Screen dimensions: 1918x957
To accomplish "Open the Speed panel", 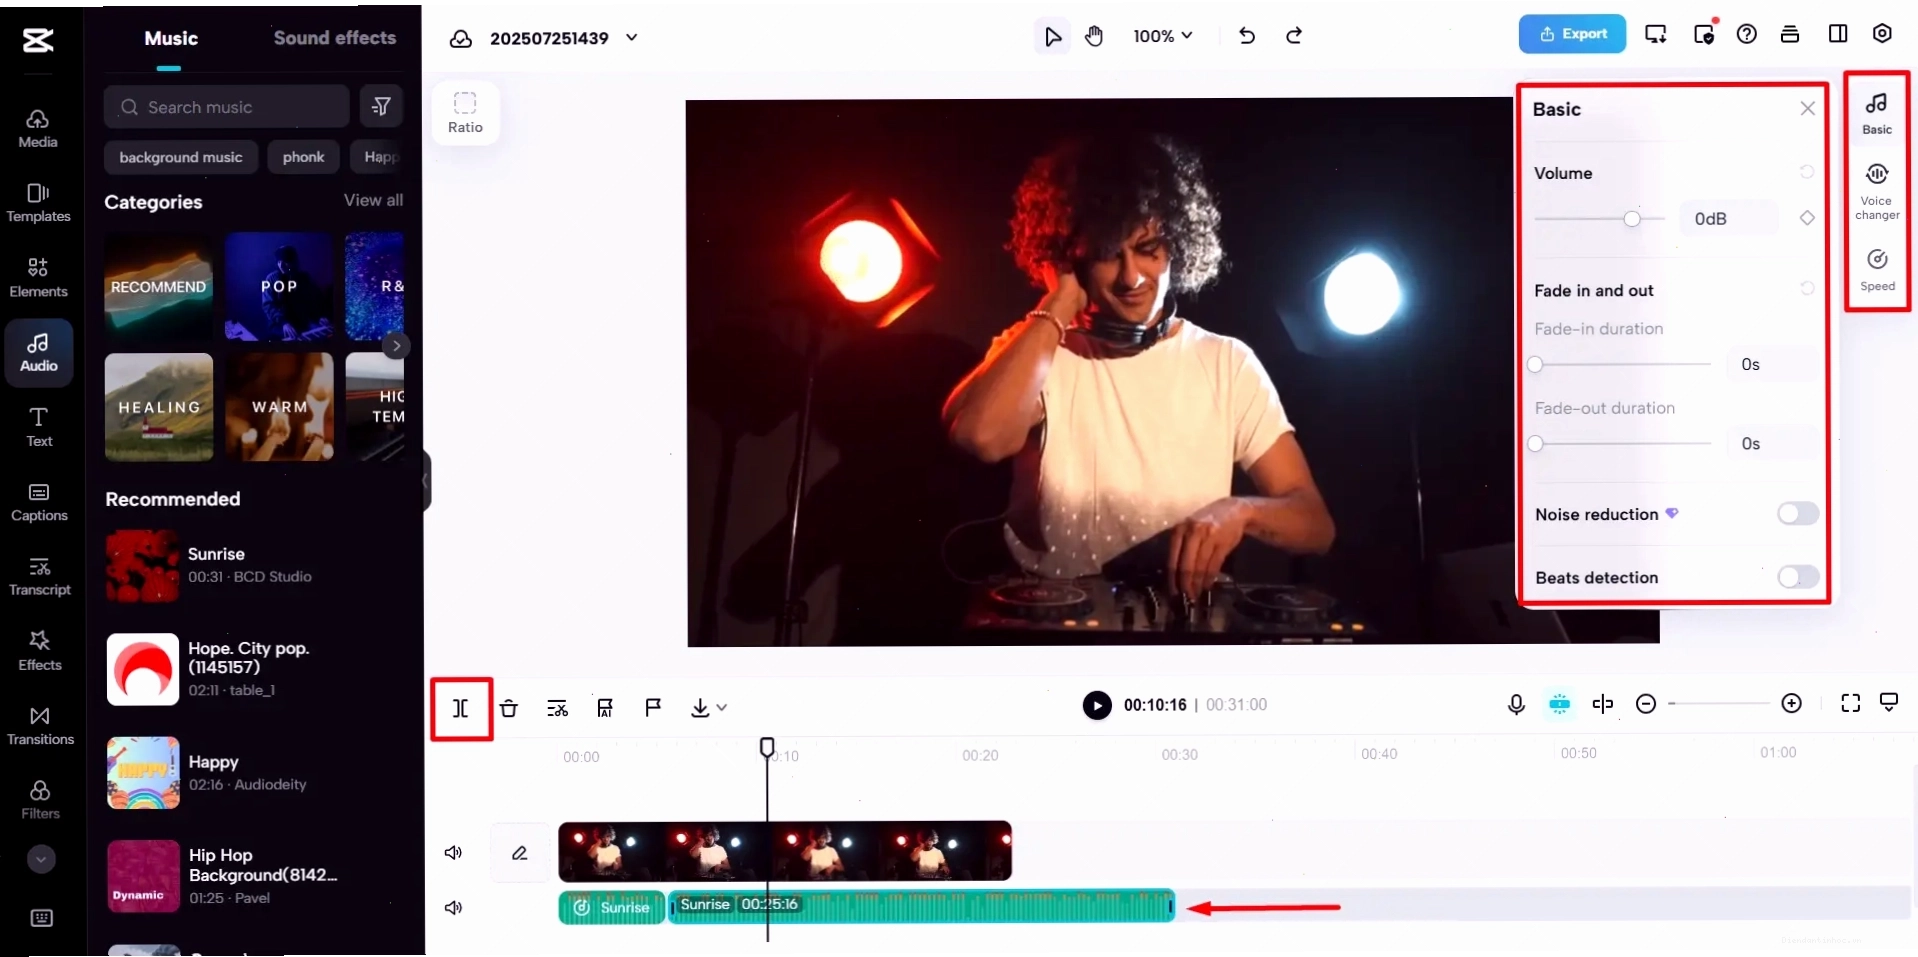I will pyautogui.click(x=1877, y=270).
